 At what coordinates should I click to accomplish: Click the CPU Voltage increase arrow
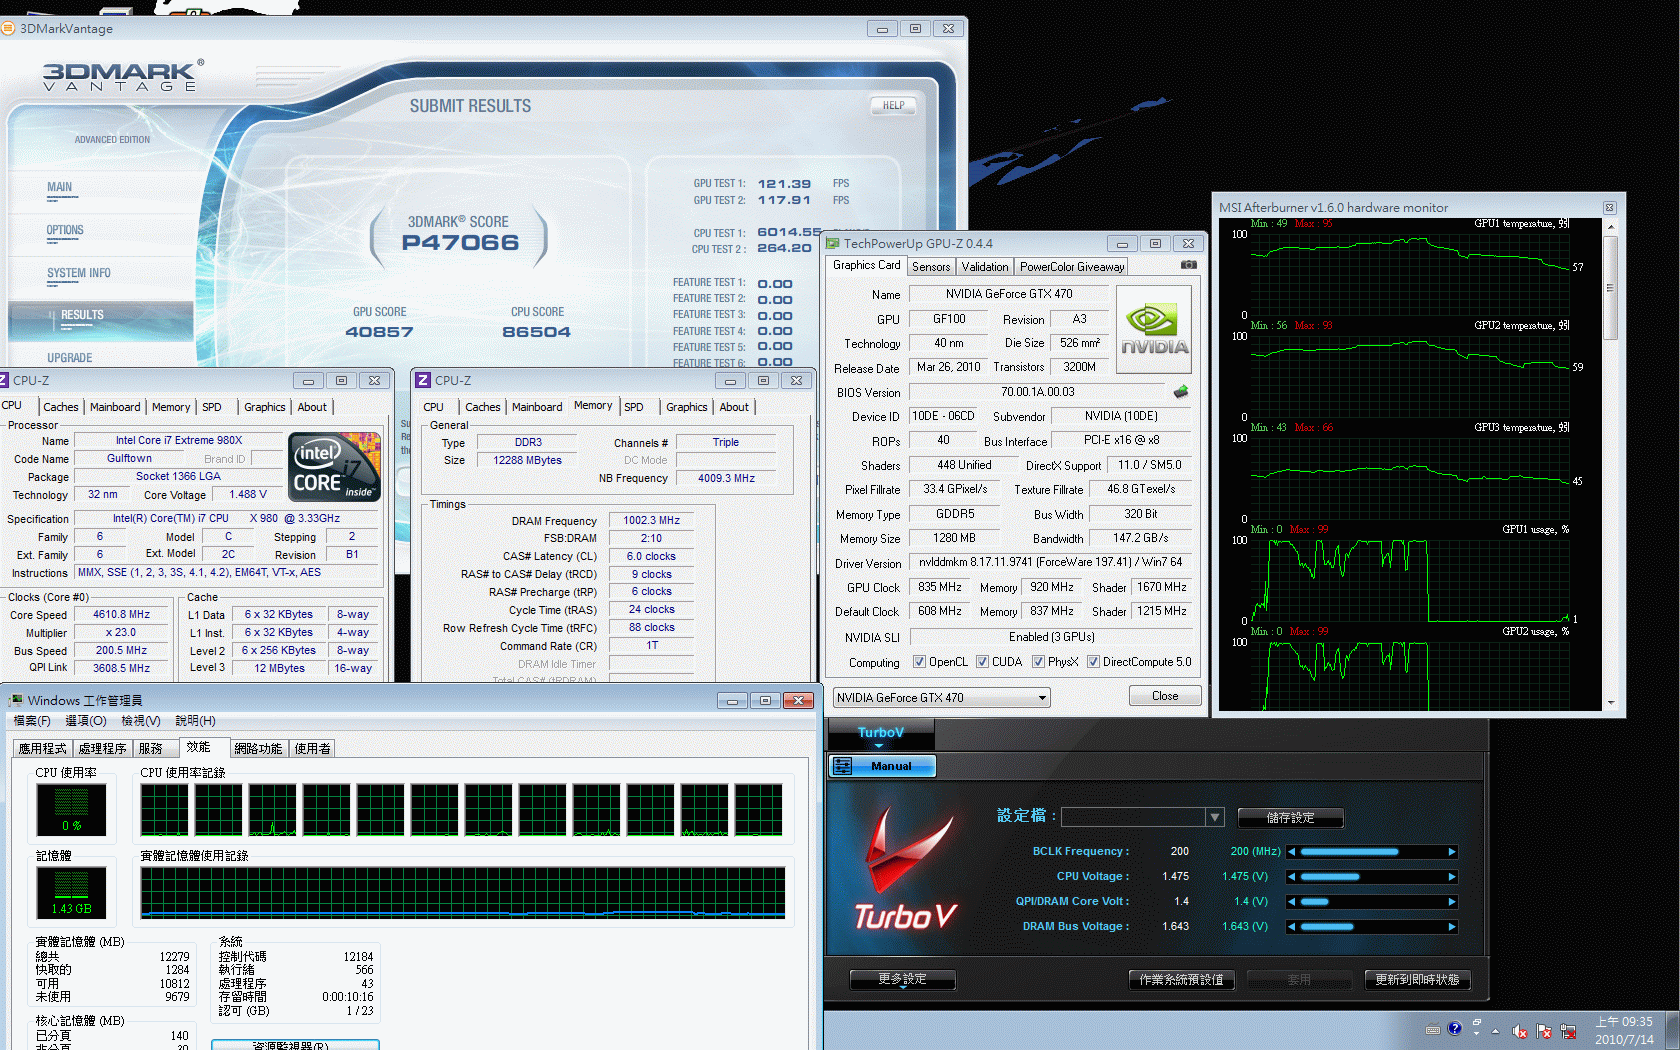point(1452,877)
